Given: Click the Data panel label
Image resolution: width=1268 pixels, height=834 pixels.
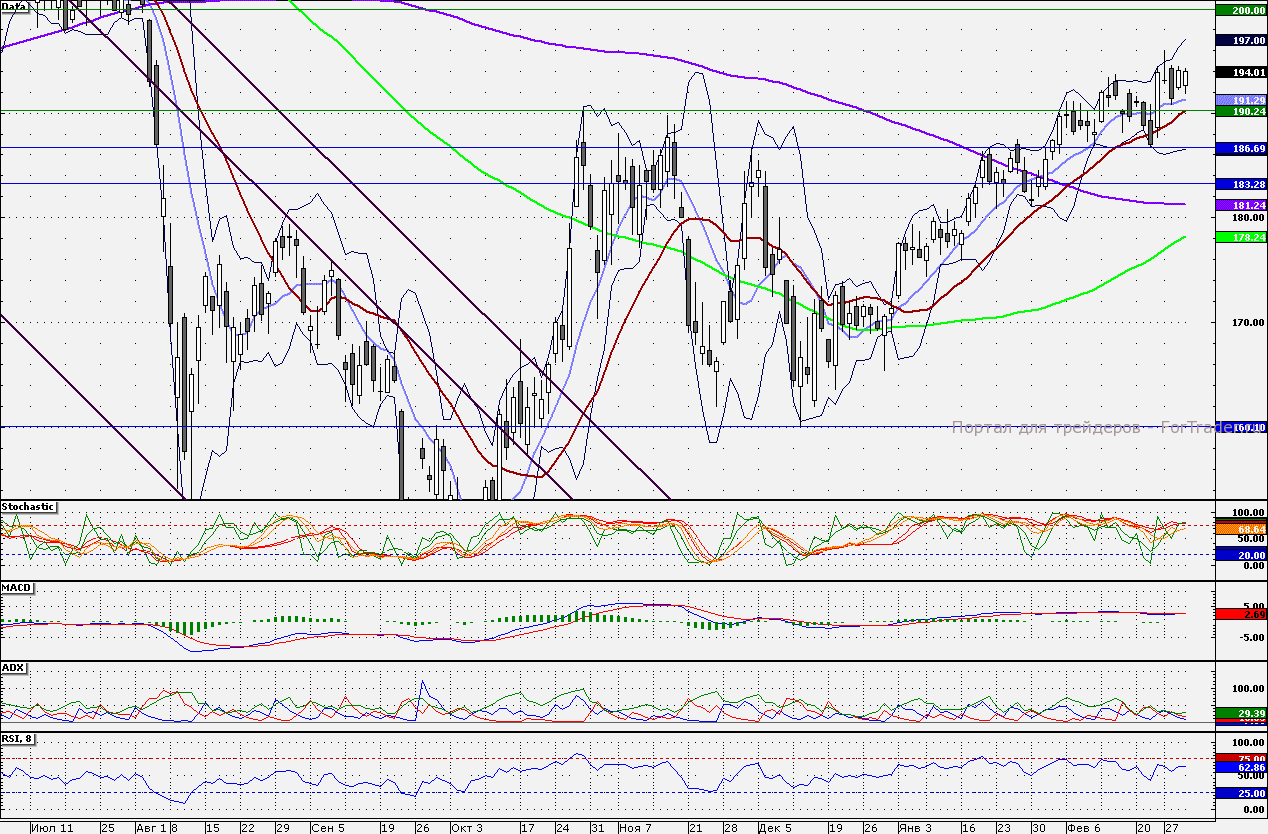Looking at the screenshot, I should (14, 6).
